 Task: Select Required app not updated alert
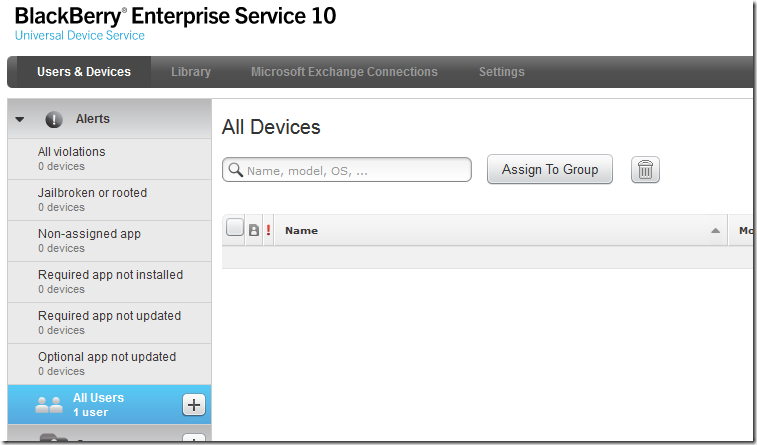[x=110, y=323]
